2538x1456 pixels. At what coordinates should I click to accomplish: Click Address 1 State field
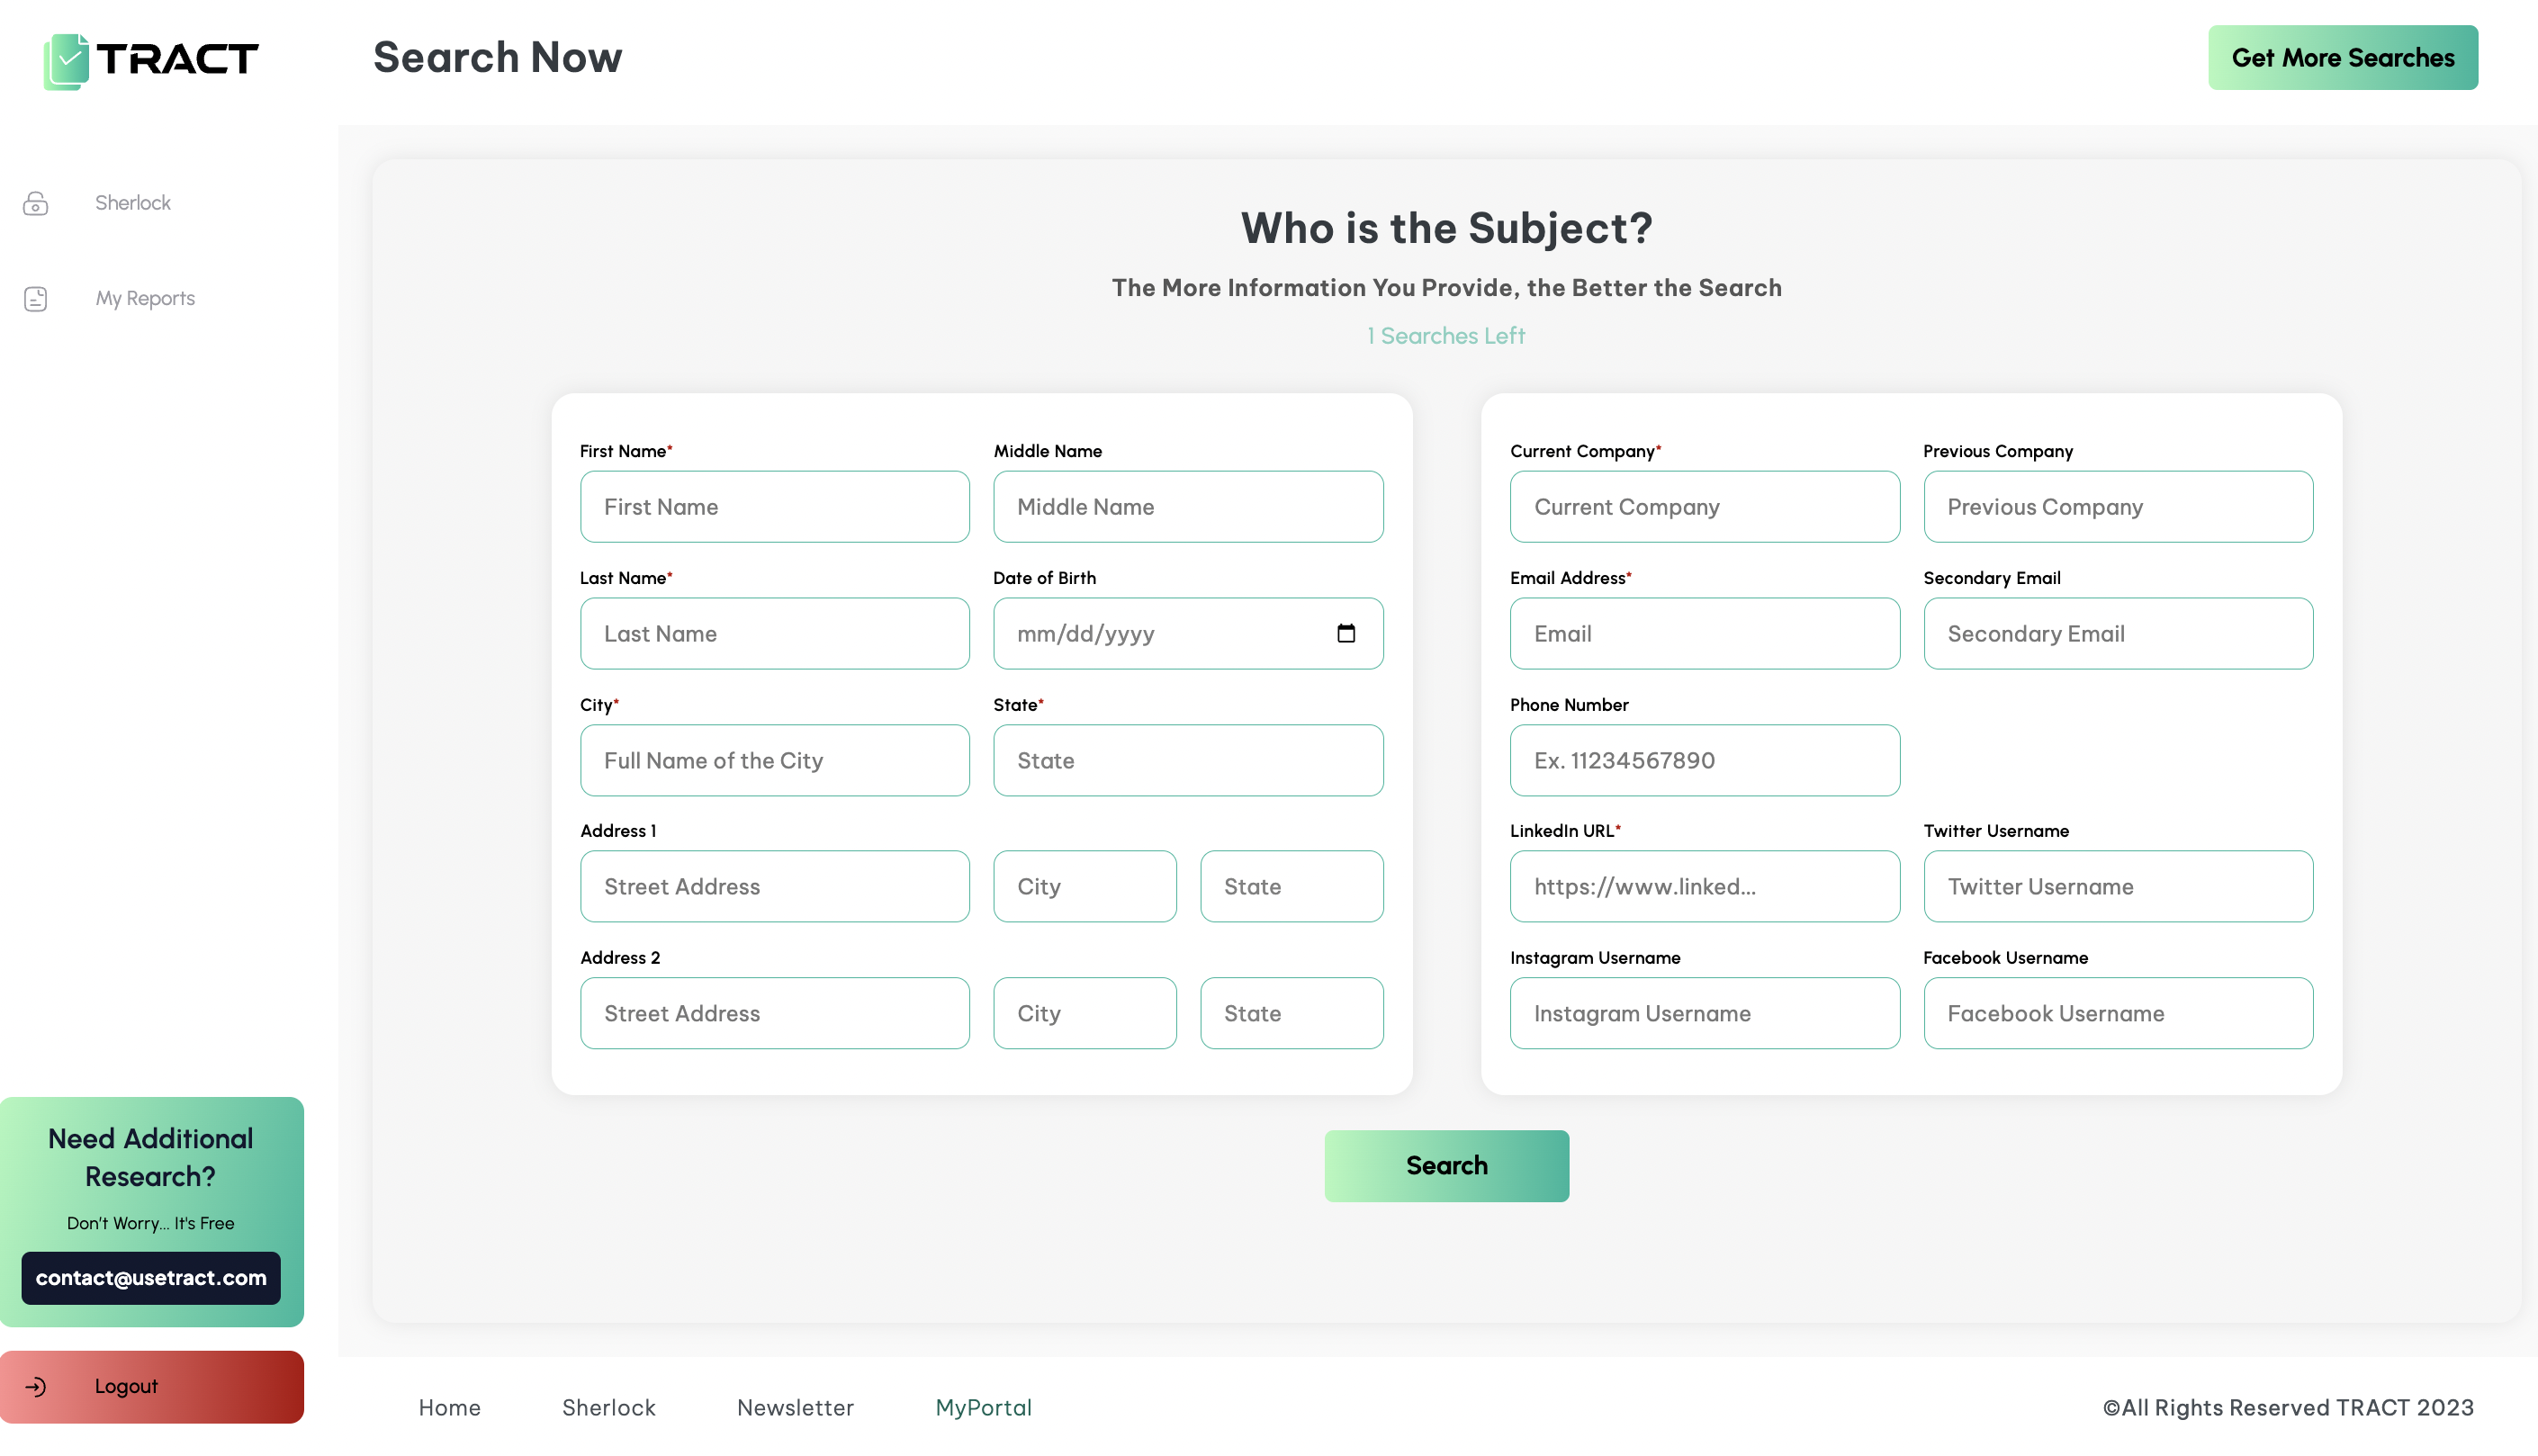click(x=1291, y=886)
